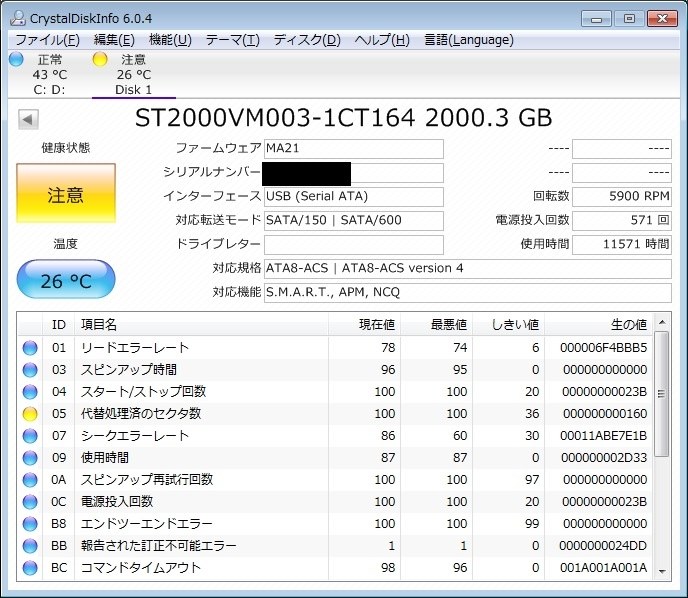Click raw value 000000000160
The width and height of the screenshot is (688, 598).
pos(605,414)
